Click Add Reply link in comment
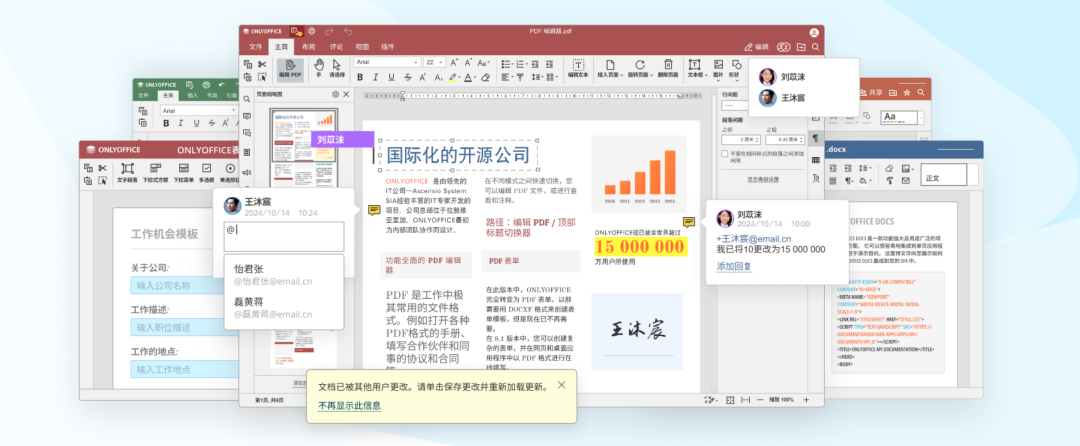The width and height of the screenshot is (1080, 446). point(734,266)
